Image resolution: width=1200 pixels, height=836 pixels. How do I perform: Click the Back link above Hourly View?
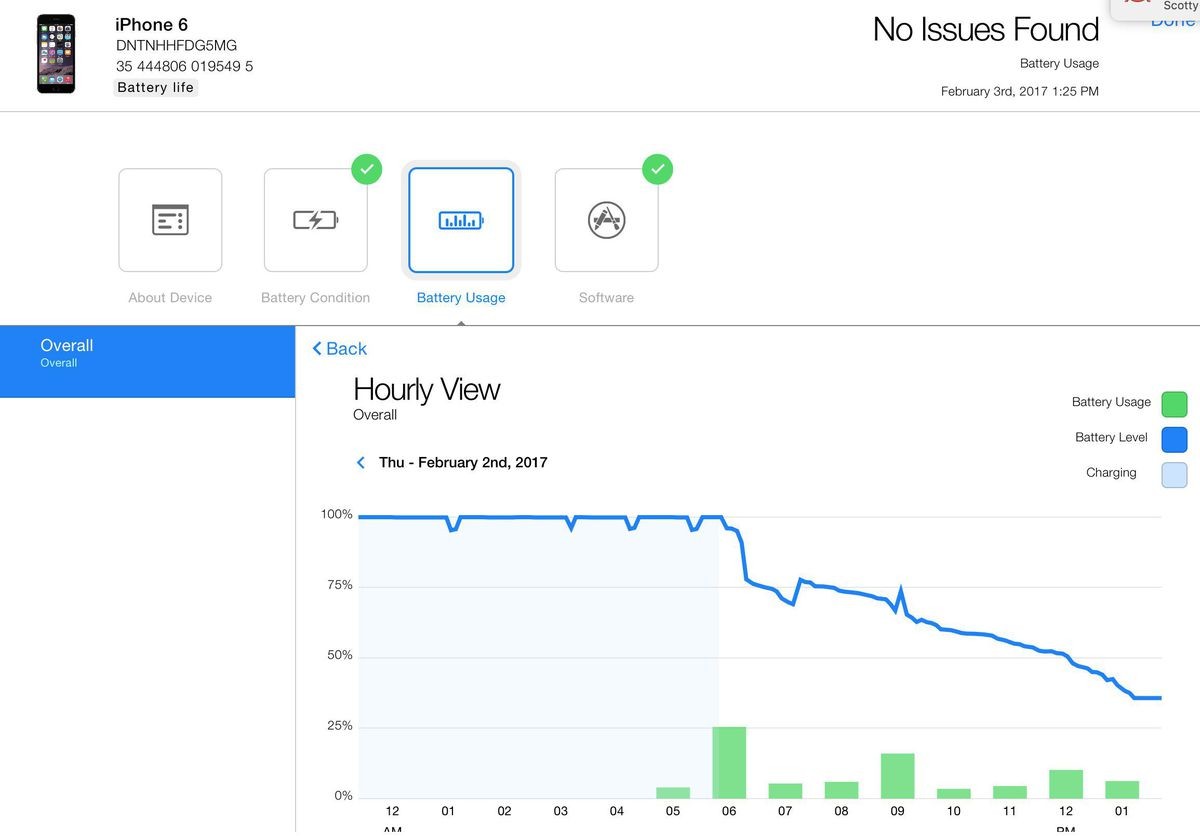(340, 349)
